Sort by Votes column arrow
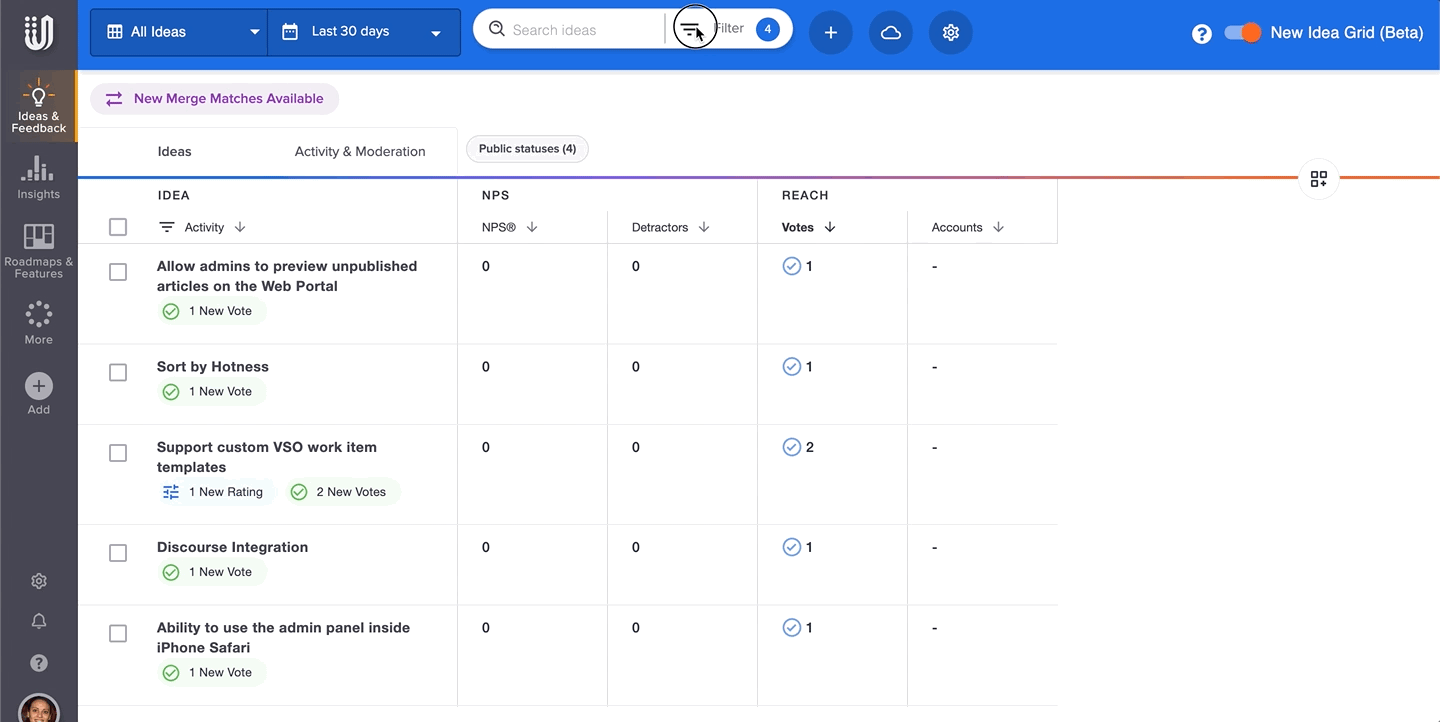This screenshot has height=722, width=1440. 830,227
